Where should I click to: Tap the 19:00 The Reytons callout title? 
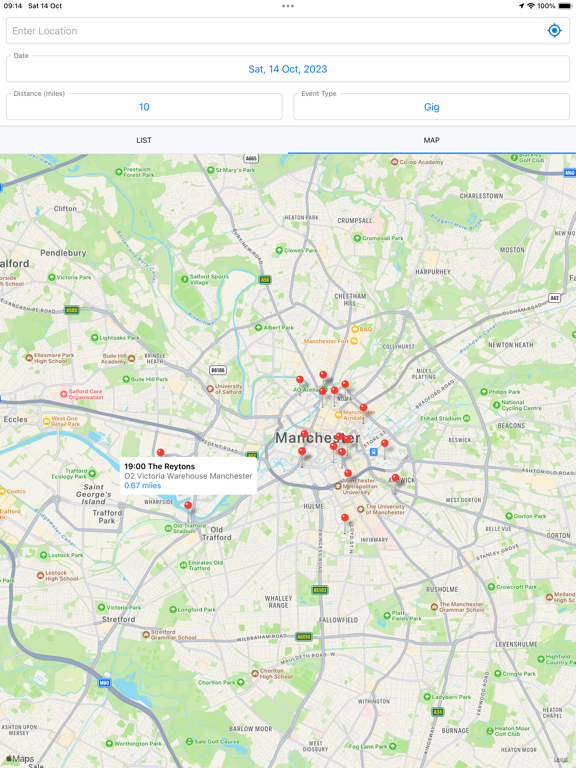pos(159,466)
